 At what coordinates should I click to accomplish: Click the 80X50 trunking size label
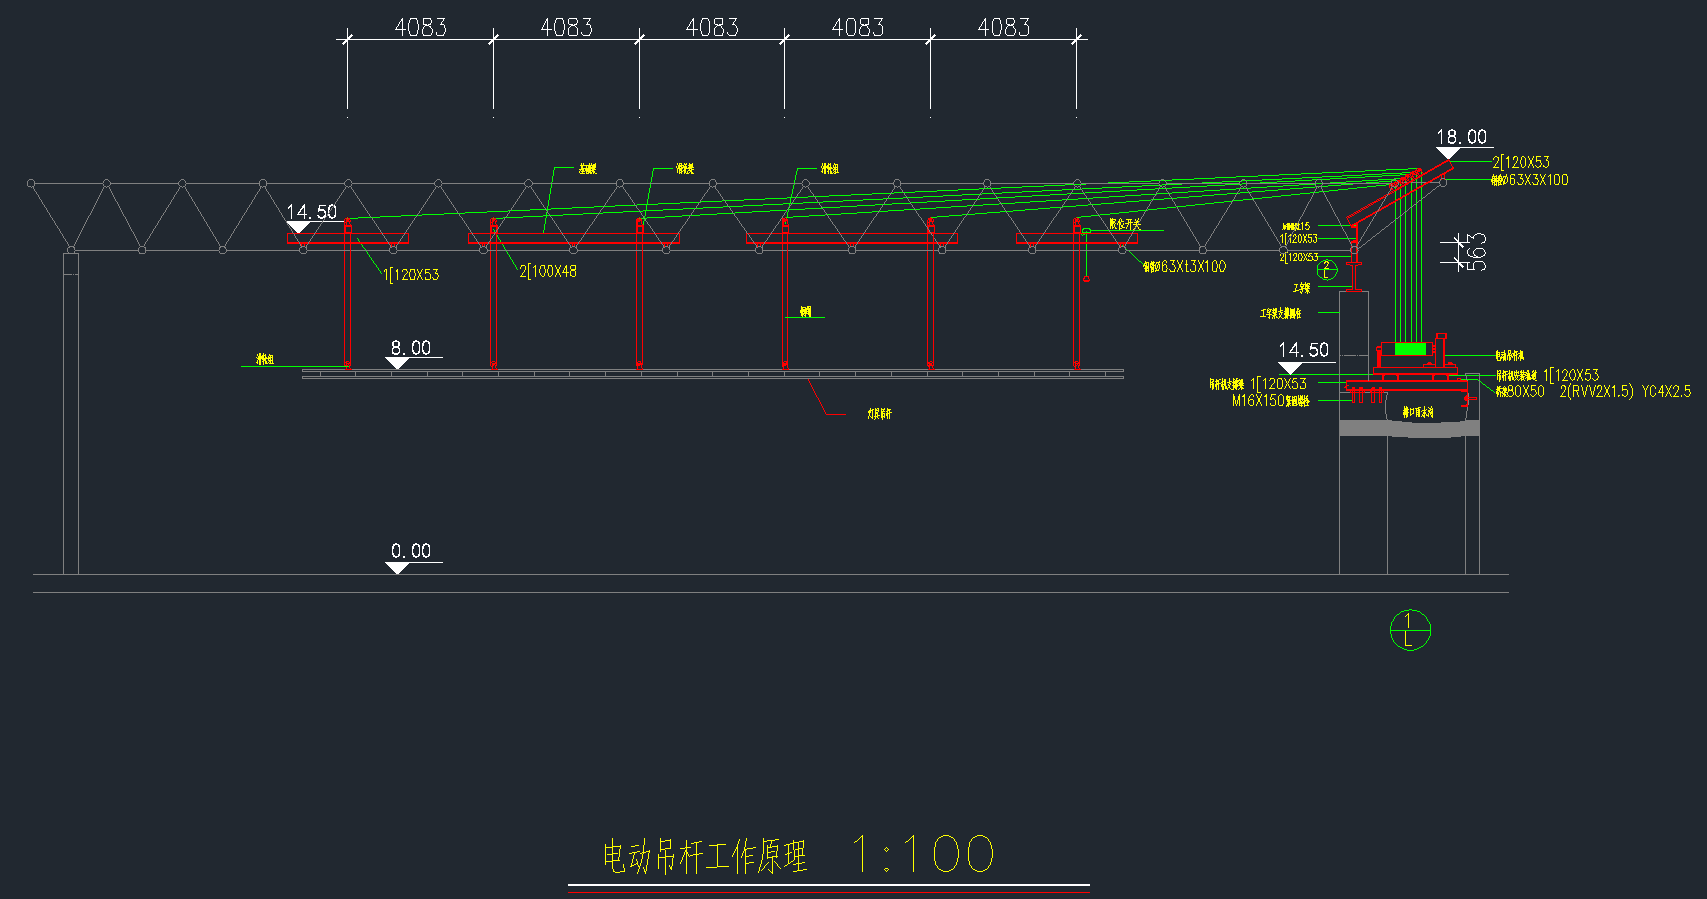click(x=1525, y=391)
